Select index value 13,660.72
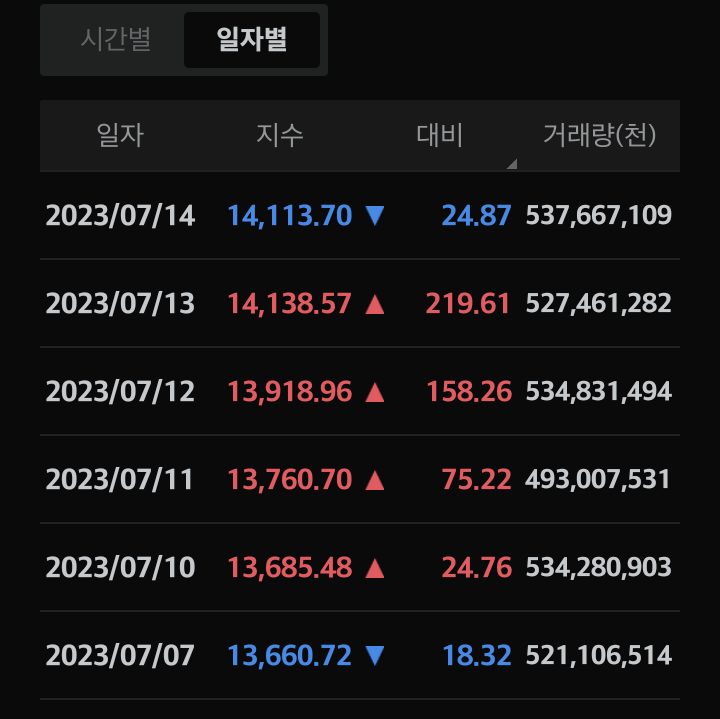 [290, 656]
